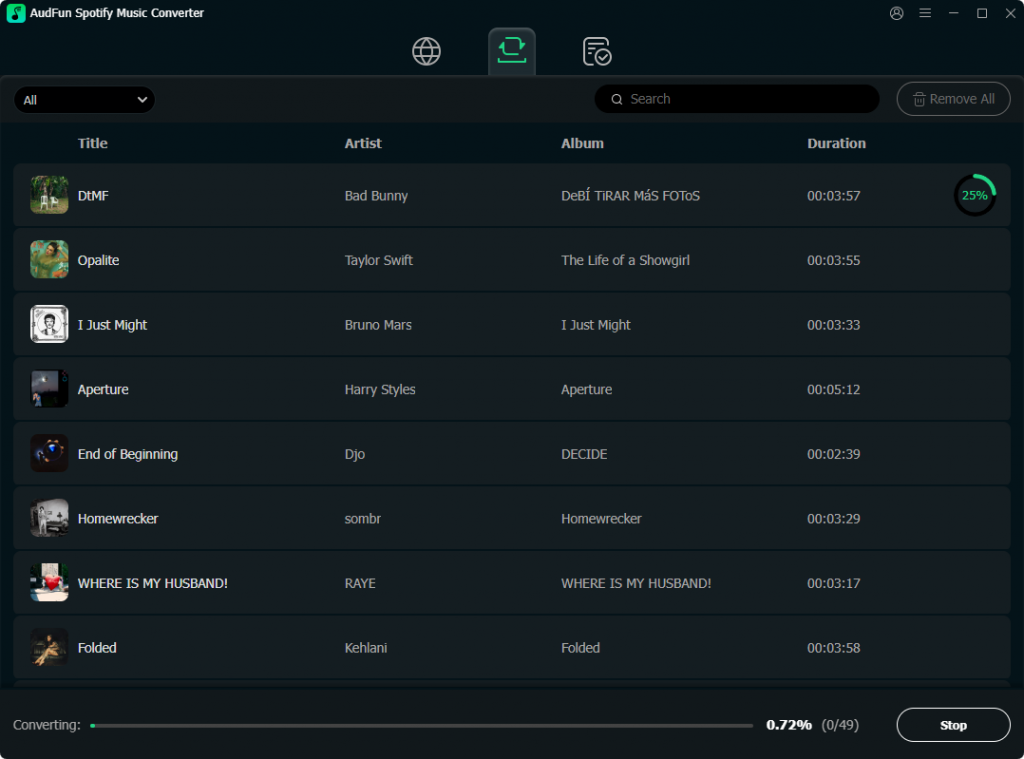Click the conversion progress bar

(420, 725)
